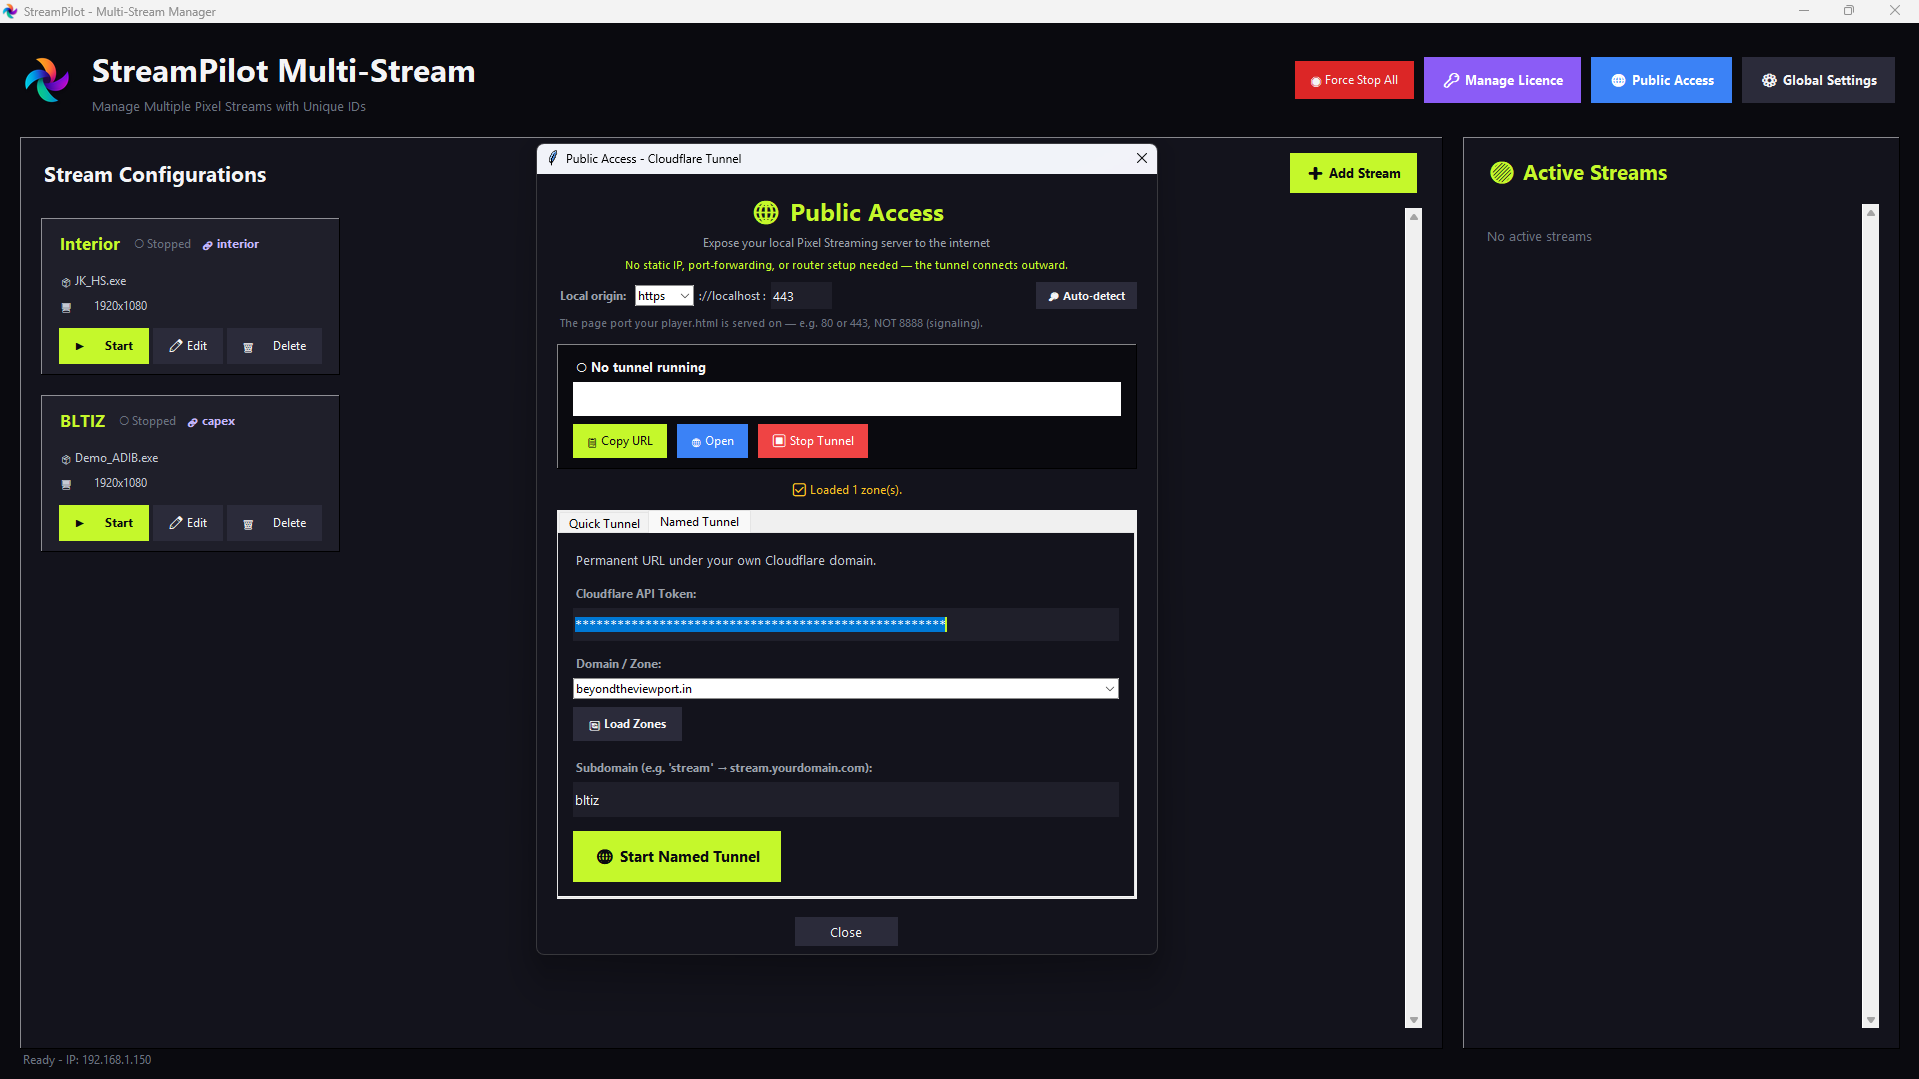Click the Stopped status on BLTIZ card
Screen dimensions: 1919x1079
pyautogui.click(x=147, y=421)
